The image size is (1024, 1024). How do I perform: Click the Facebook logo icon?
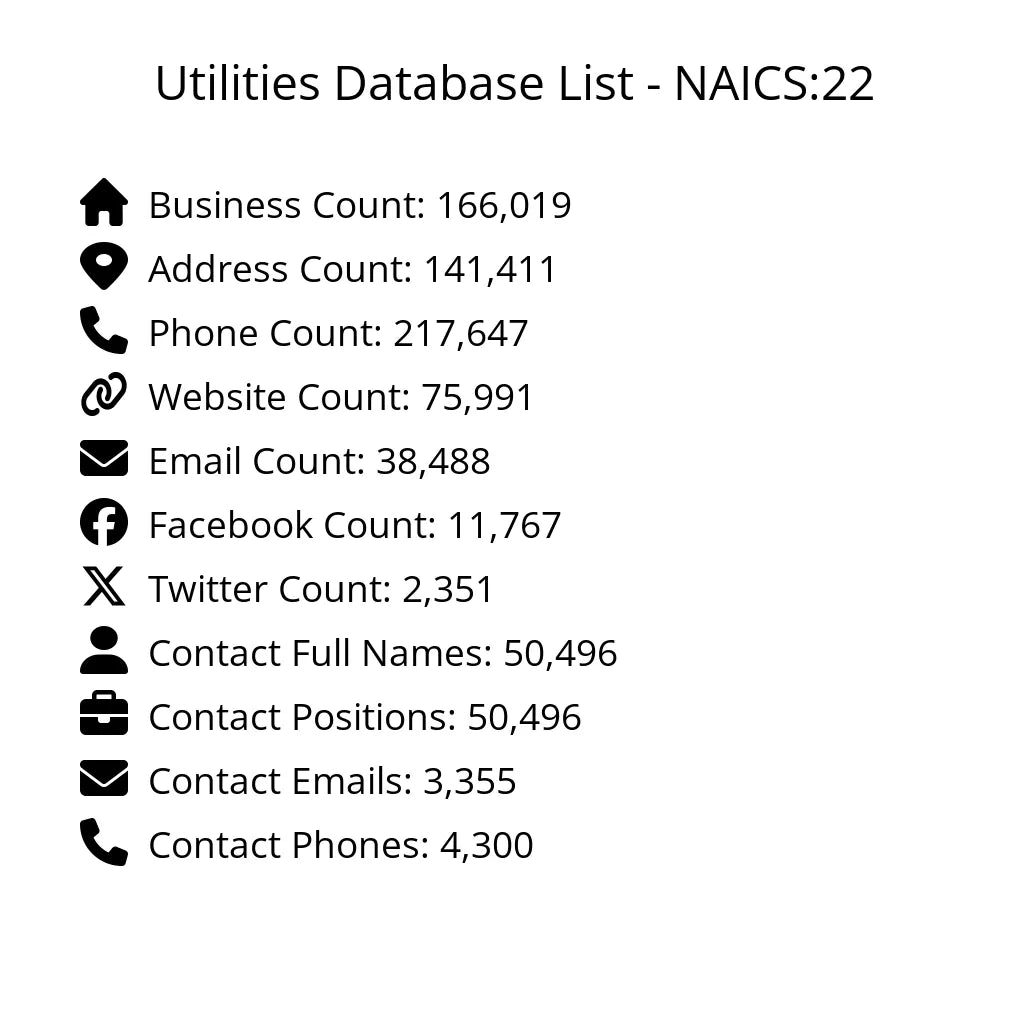click(104, 523)
